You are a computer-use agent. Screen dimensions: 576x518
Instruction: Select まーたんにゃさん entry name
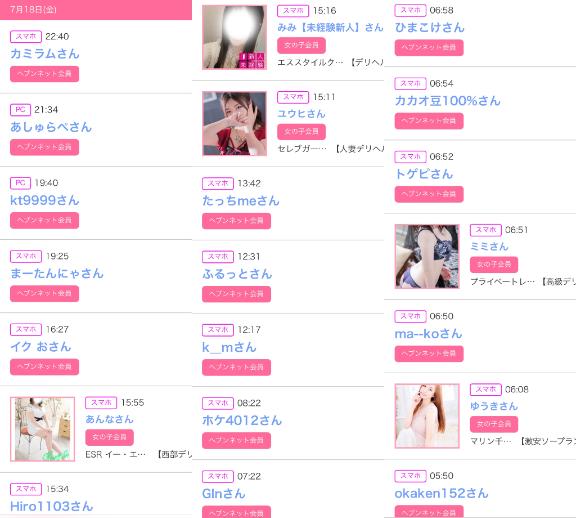point(57,273)
